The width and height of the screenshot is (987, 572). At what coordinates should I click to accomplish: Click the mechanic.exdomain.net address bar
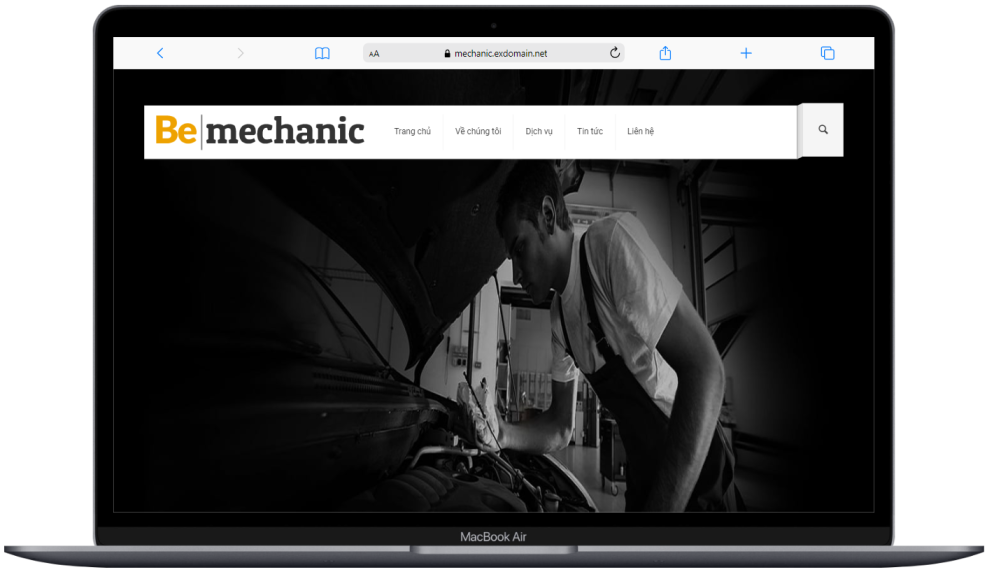click(494, 53)
